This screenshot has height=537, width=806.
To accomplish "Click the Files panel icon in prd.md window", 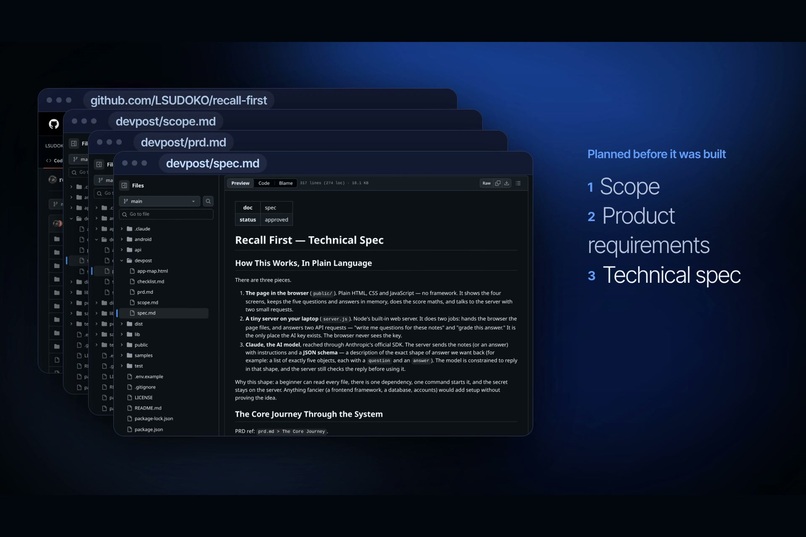I will pyautogui.click(x=99, y=164).
